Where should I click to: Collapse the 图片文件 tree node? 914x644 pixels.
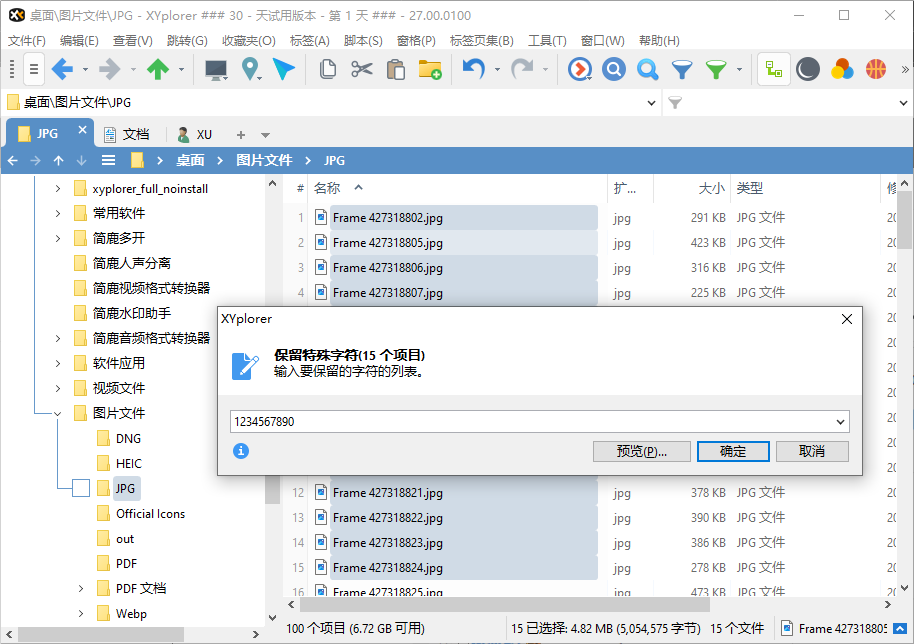[x=59, y=412]
